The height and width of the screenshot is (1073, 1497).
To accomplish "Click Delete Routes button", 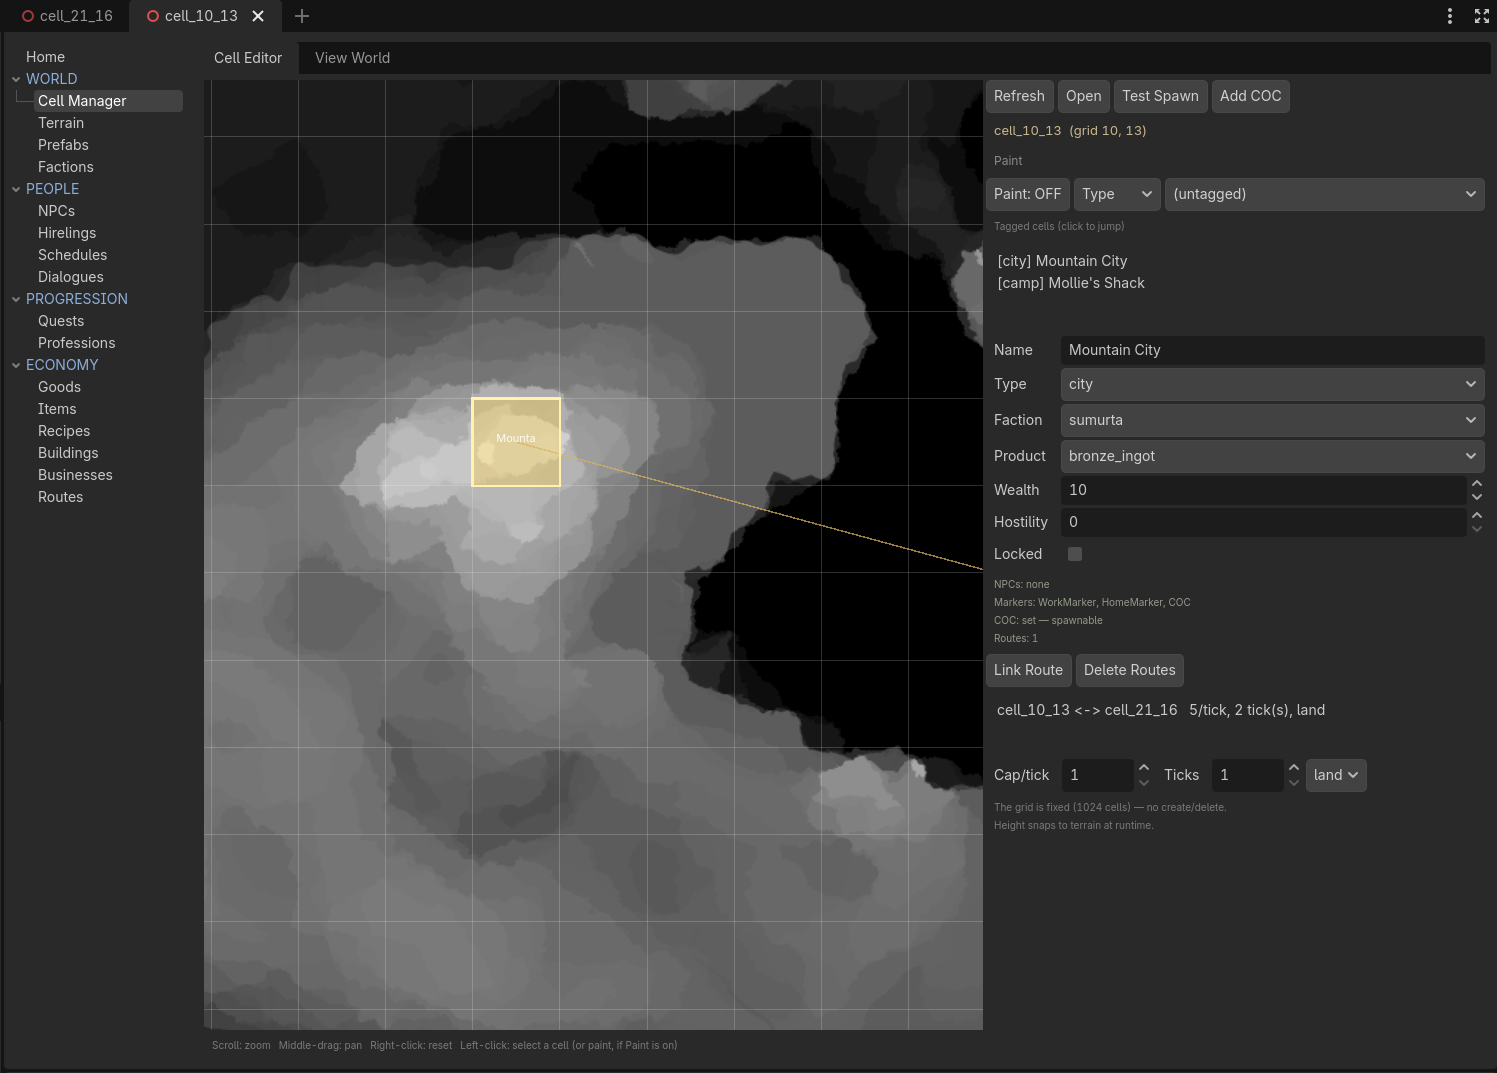I will (1130, 670).
